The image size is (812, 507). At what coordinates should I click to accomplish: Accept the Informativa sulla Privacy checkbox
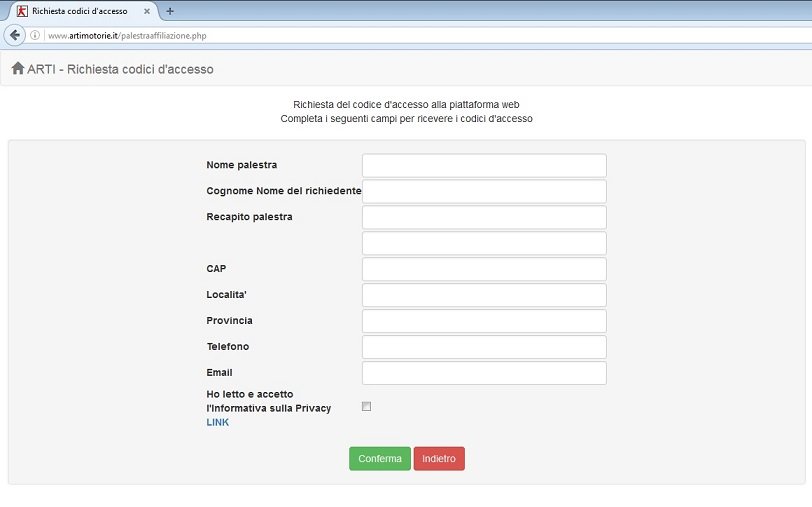coord(366,406)
